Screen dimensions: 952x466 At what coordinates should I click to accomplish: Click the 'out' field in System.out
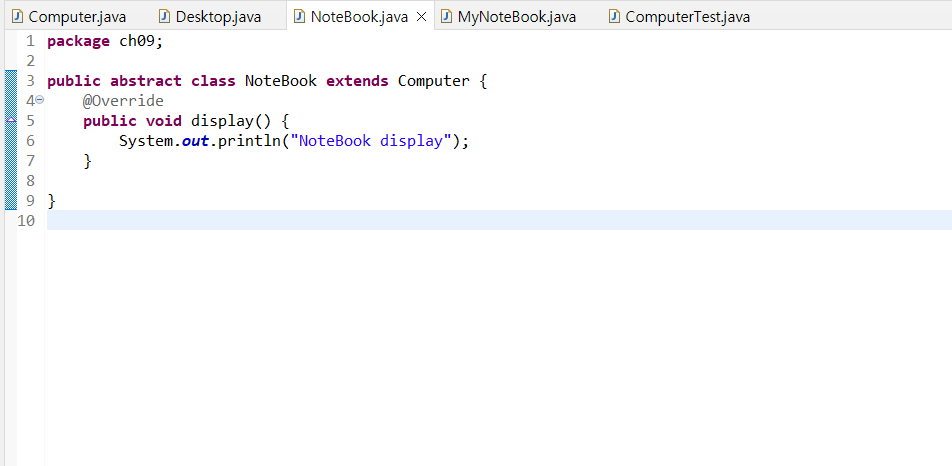(195, 141)
